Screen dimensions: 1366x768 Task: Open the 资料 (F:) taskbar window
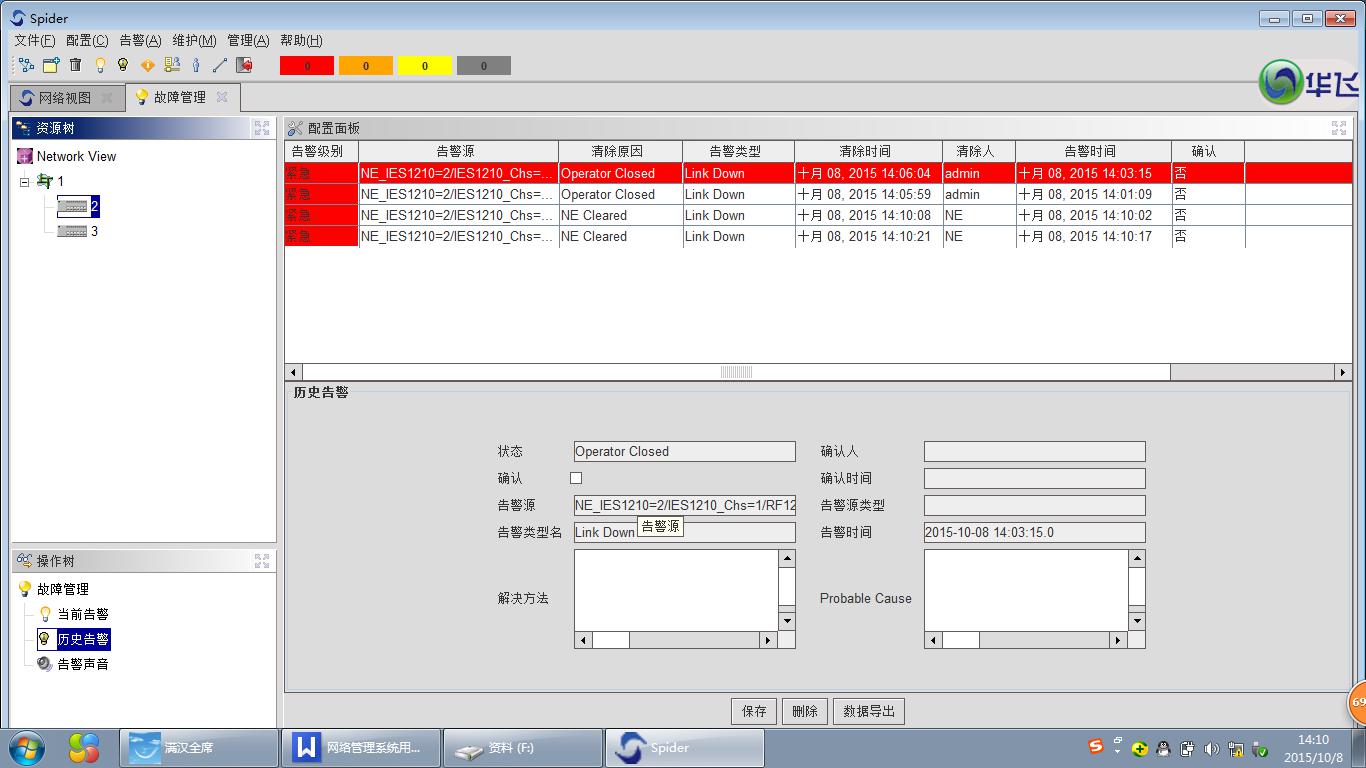click(522, 748)
